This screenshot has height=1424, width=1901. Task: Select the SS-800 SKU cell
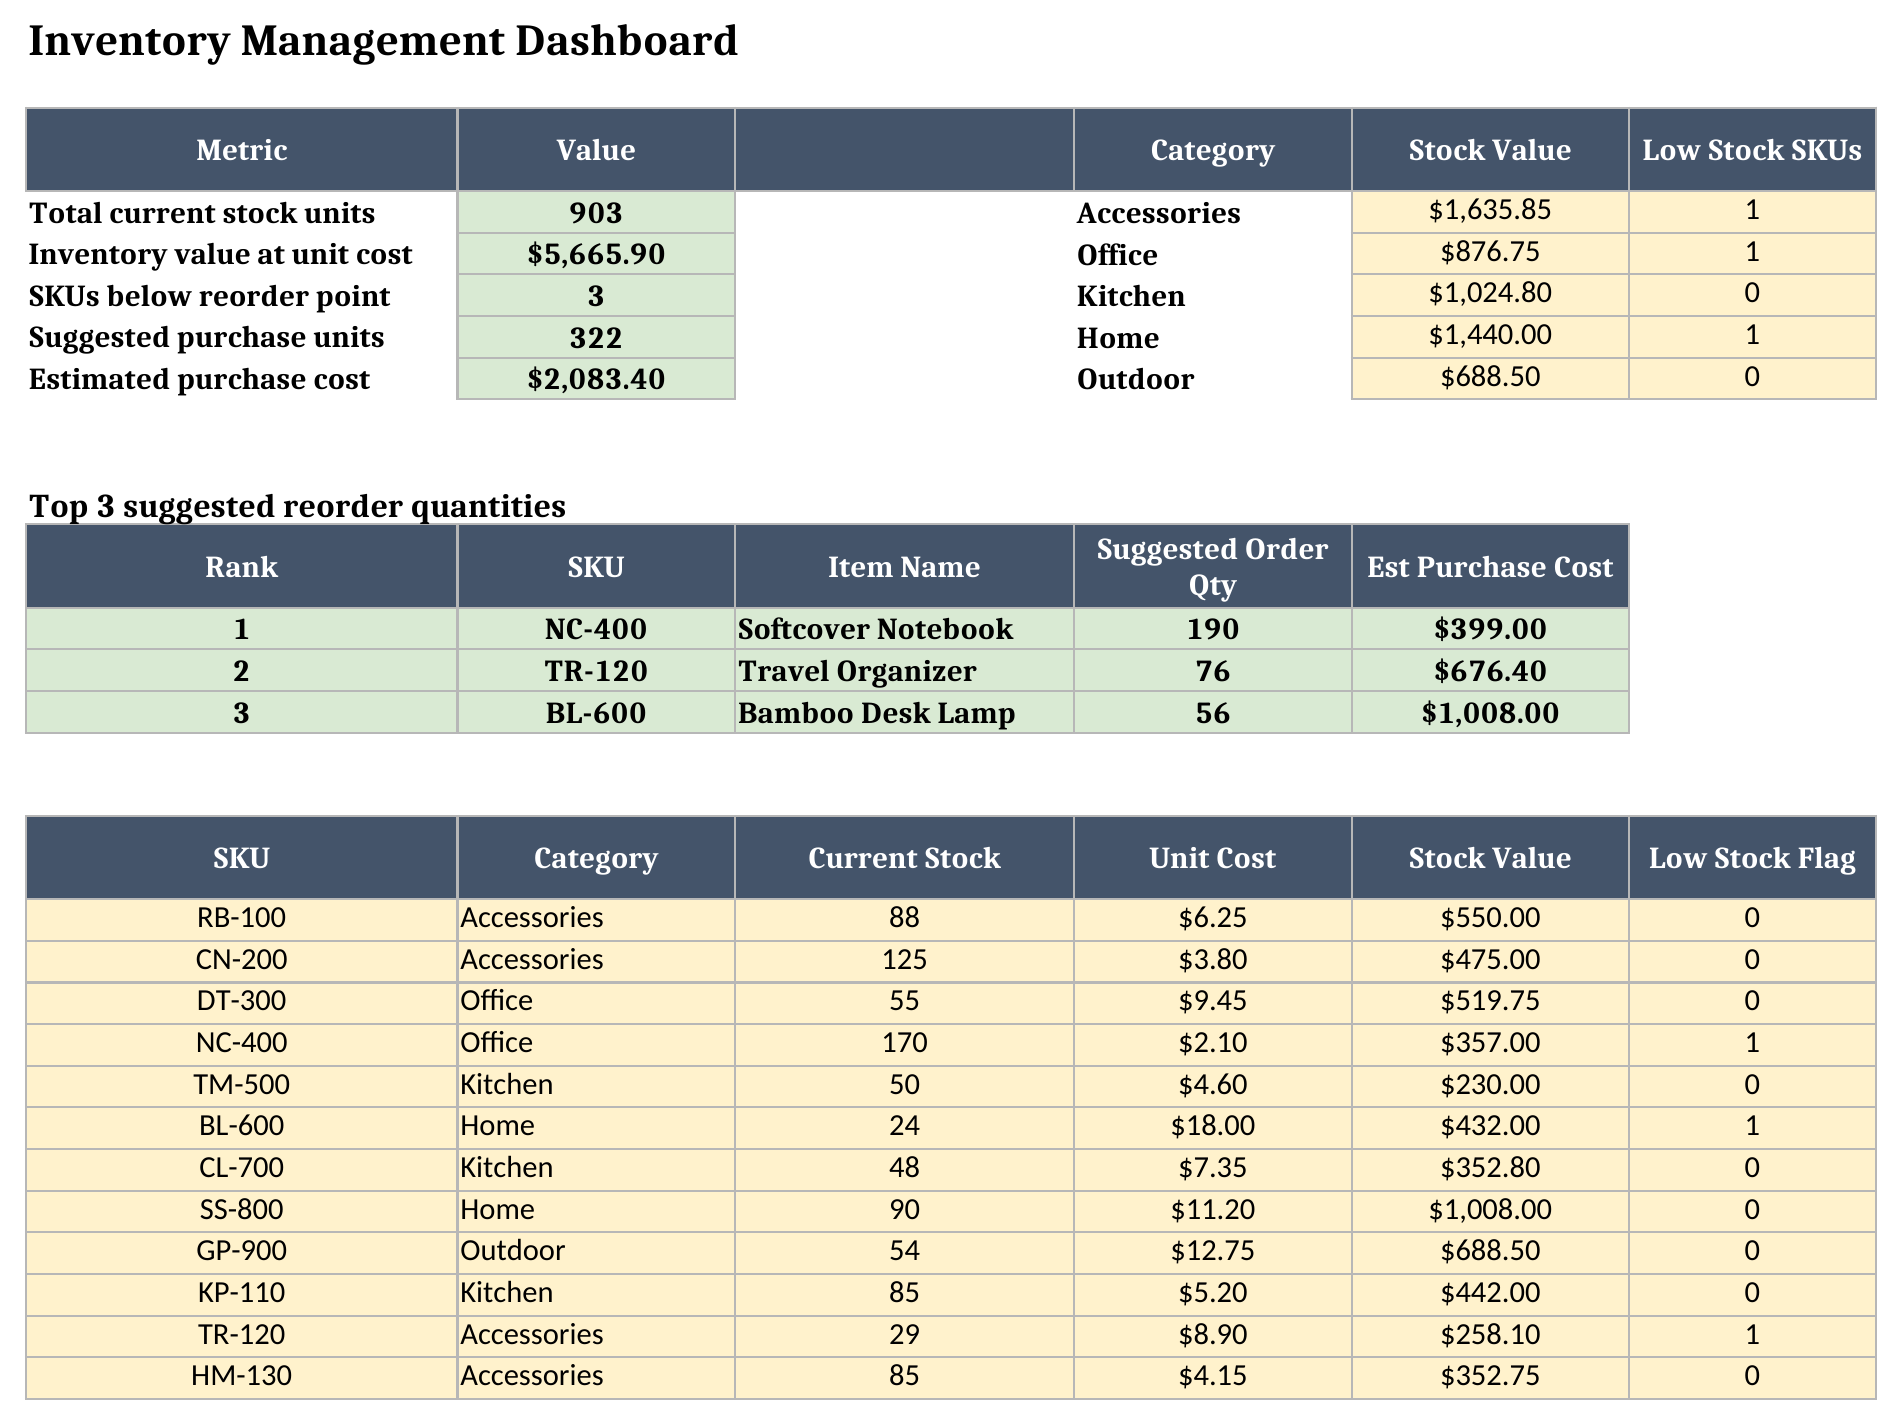241,1210
